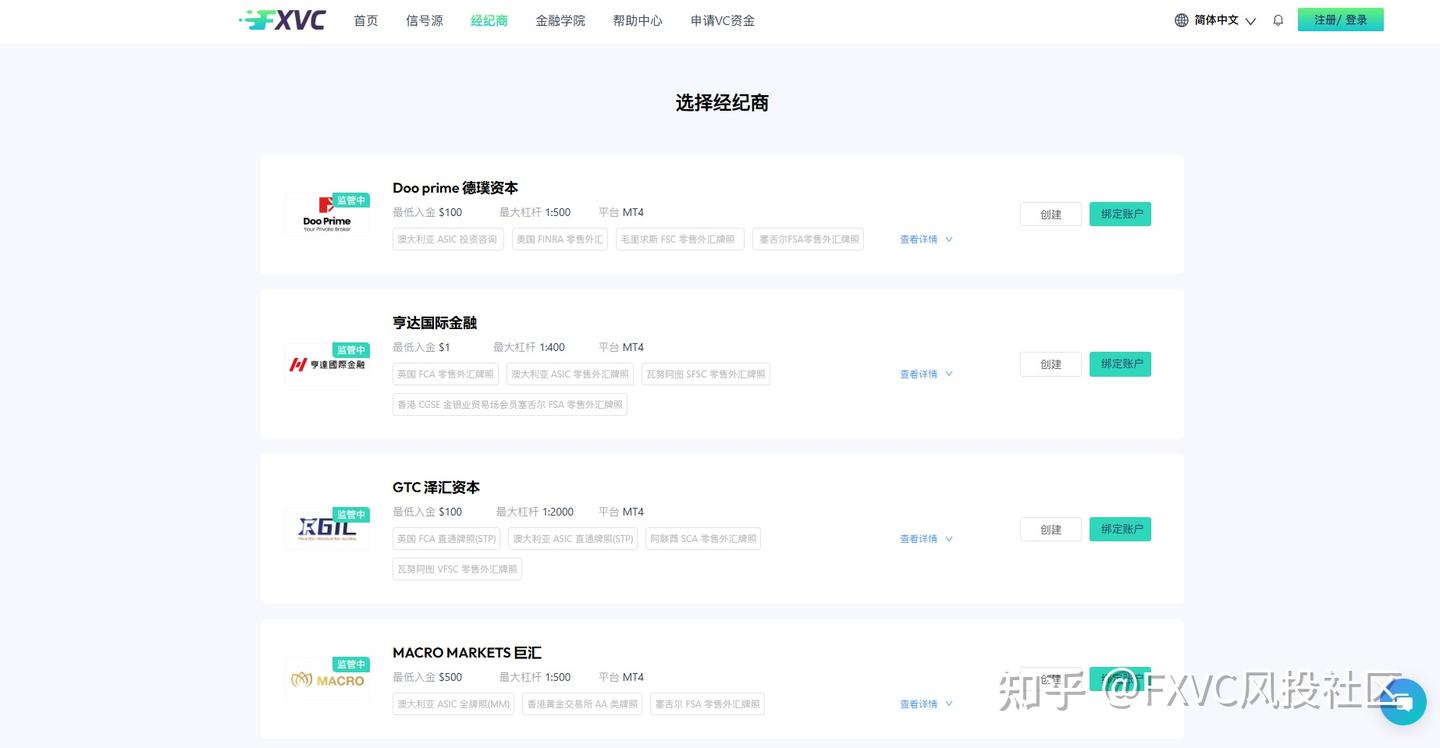Click the GTC broker logo
Image resolution: width=1440 pixels, height=748 pixels.
click(327, 529)
